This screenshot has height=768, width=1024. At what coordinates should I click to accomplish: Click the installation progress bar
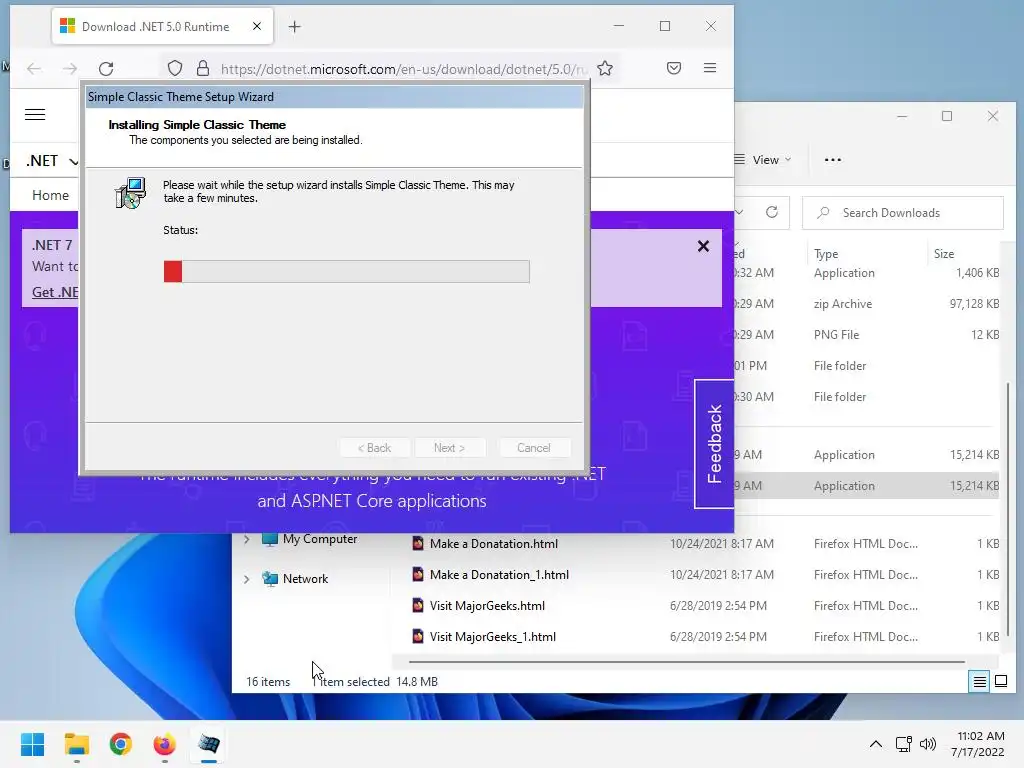tap(346, 272)
